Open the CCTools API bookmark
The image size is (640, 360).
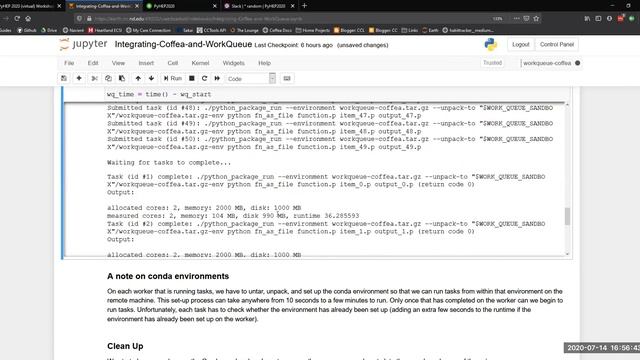(211, 30)
